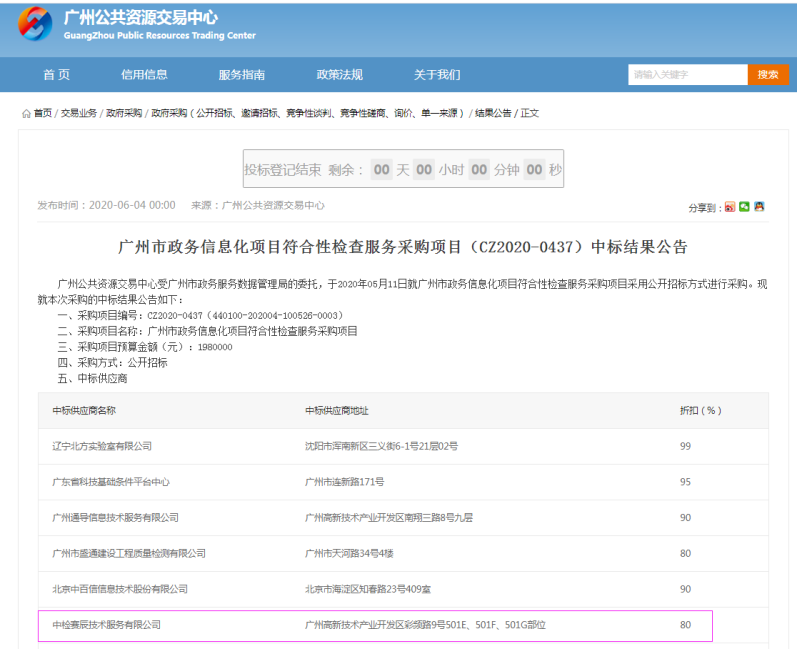Click the 中标供应商名称 column header
The height and width of the screenshot is (649, 797).
point(84,411)
